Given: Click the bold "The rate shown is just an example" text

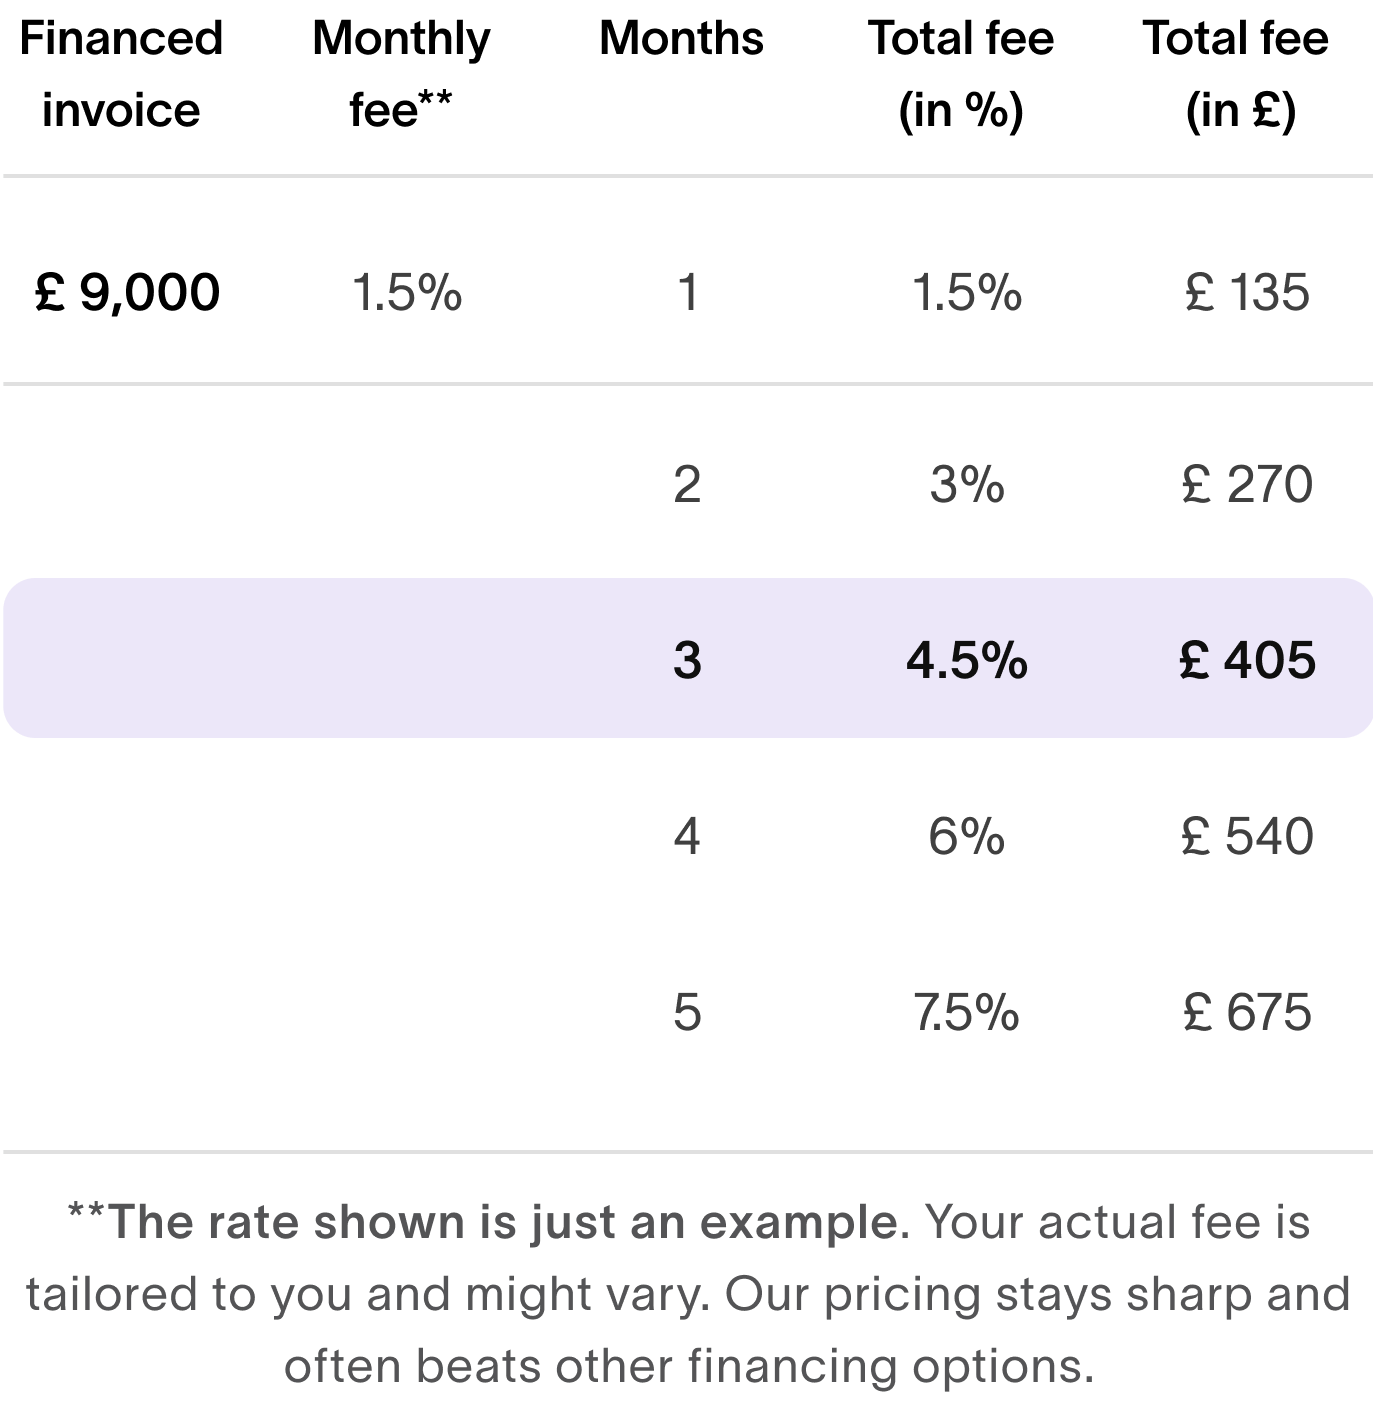Looking at the screenshot, I should point(500,1223).
